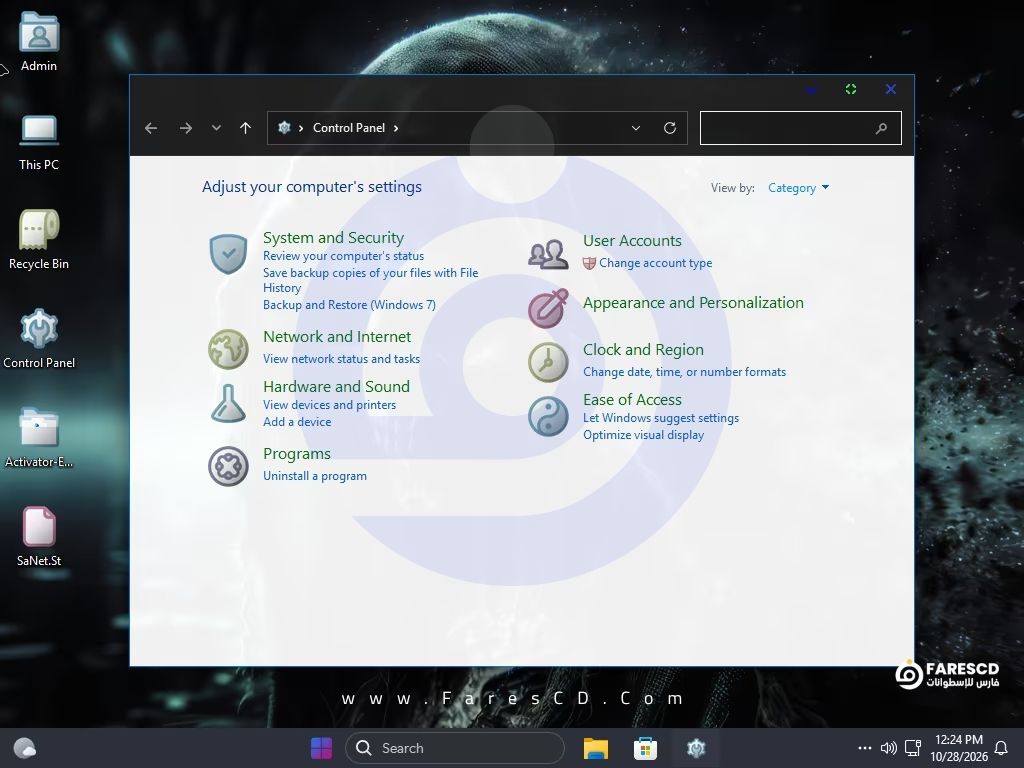The height and width of the screenshot is (768, 1024).
Task: Open the Network and Internet heading link
Action: point(337,336)
